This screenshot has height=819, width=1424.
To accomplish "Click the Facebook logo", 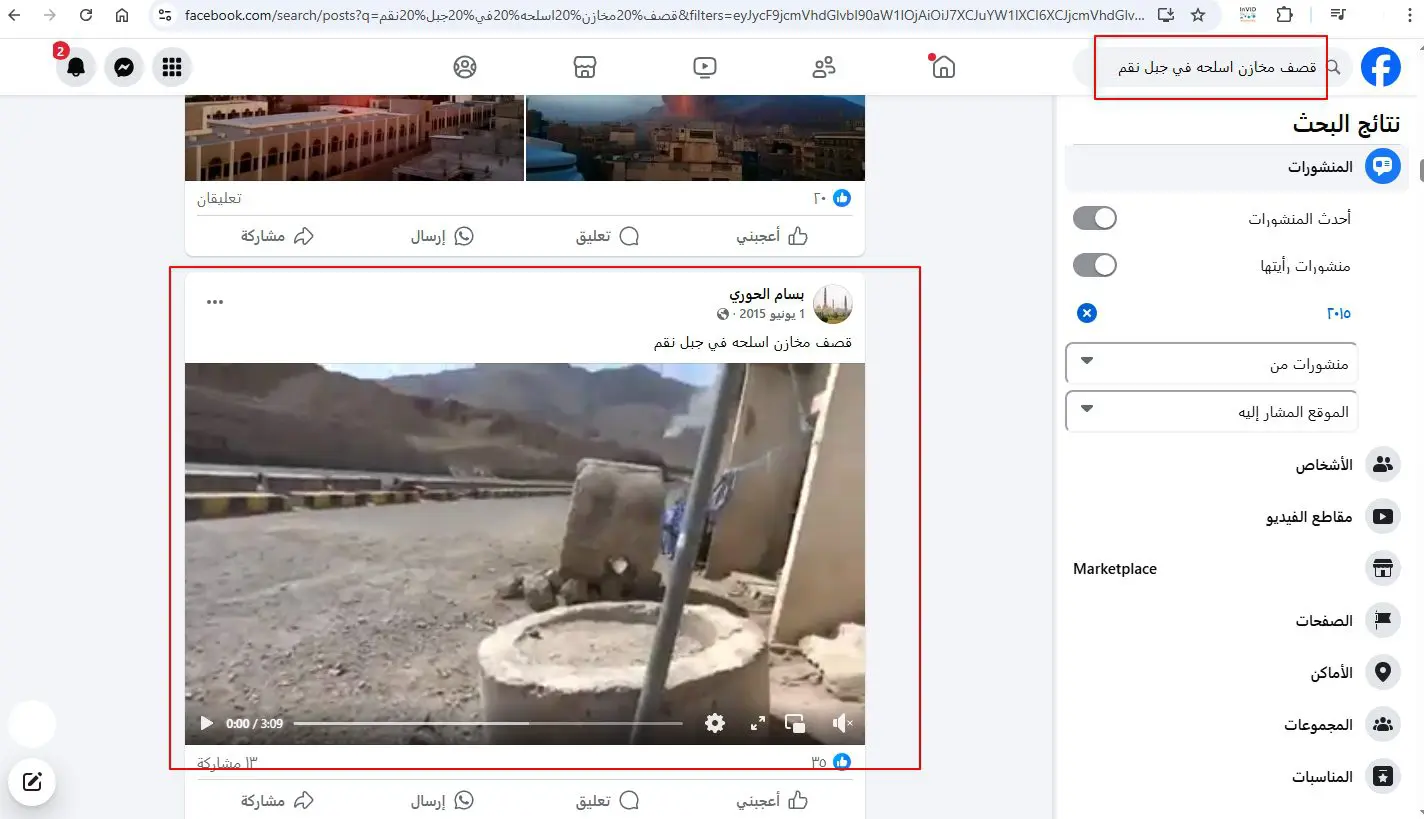I will 1381,67.
